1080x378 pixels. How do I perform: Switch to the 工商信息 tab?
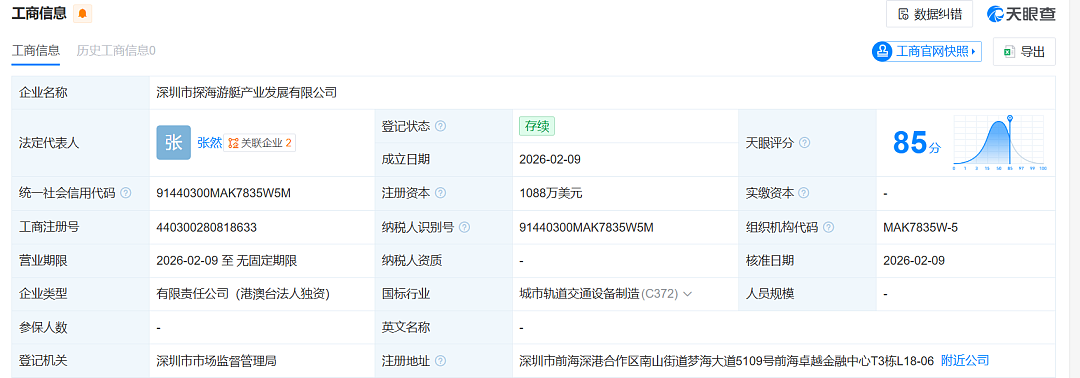[x=36, y=50]
